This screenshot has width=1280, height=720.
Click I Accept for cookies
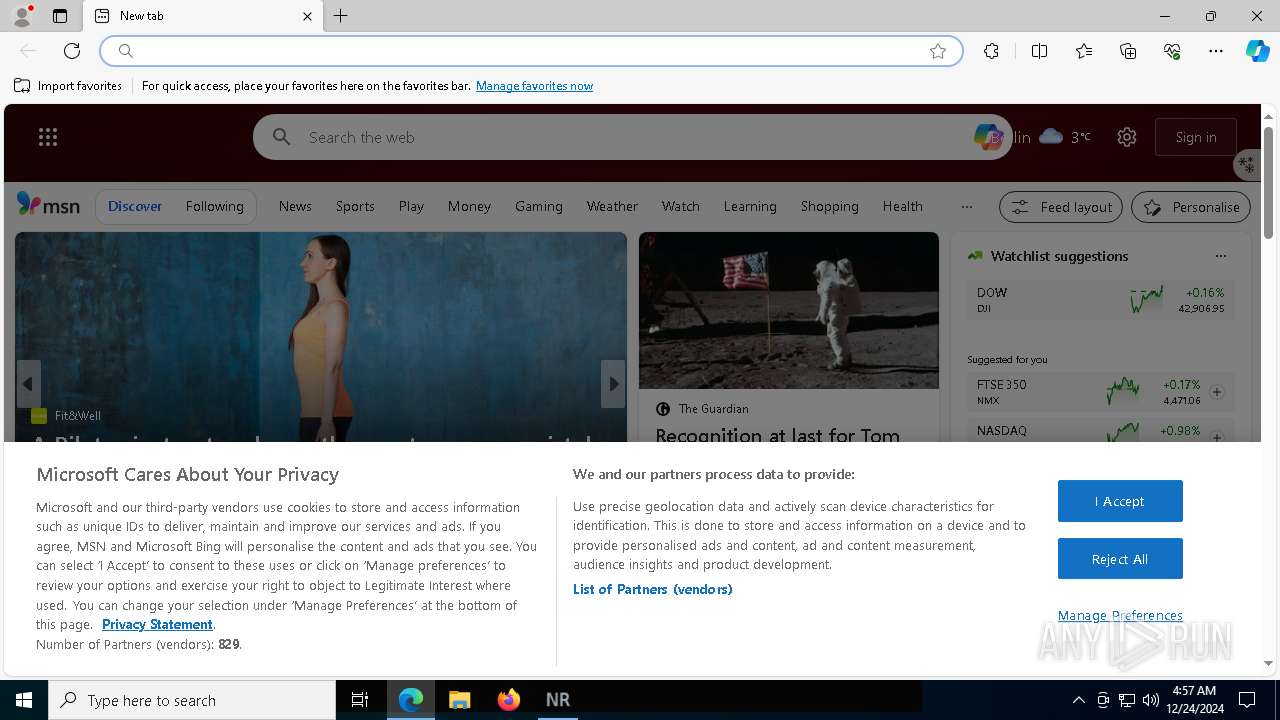[1120, 501]
